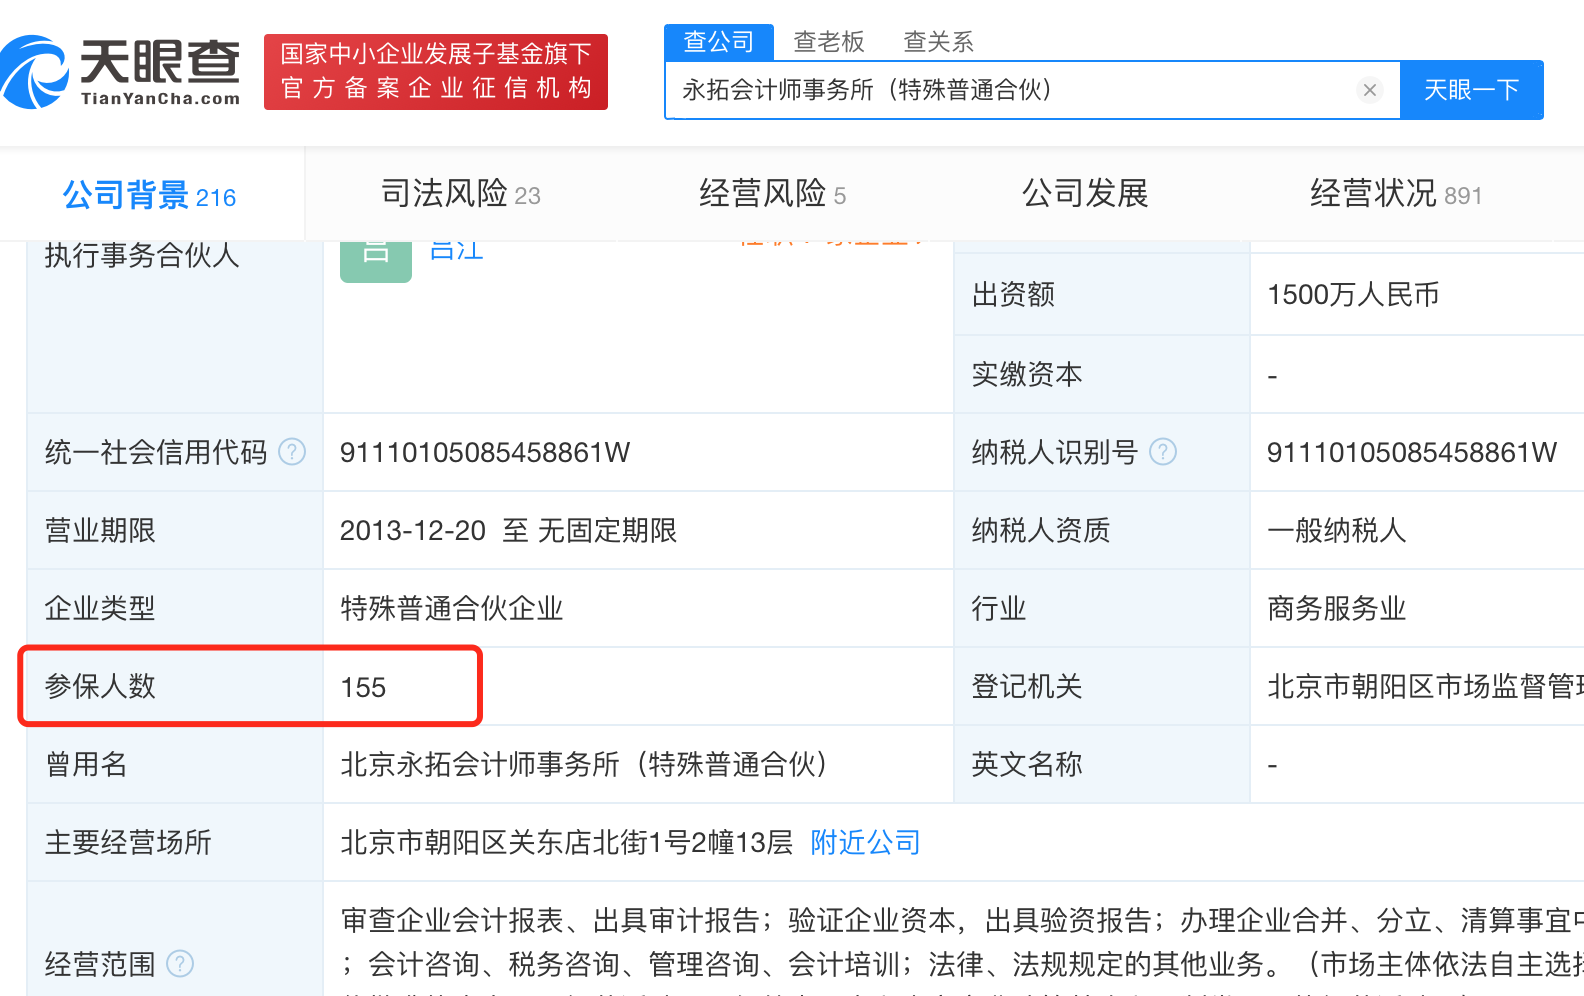The height and width of the screenshot is (996, 1584).
Task: Select the 查公司 search tab
Action: pos(718,42)
